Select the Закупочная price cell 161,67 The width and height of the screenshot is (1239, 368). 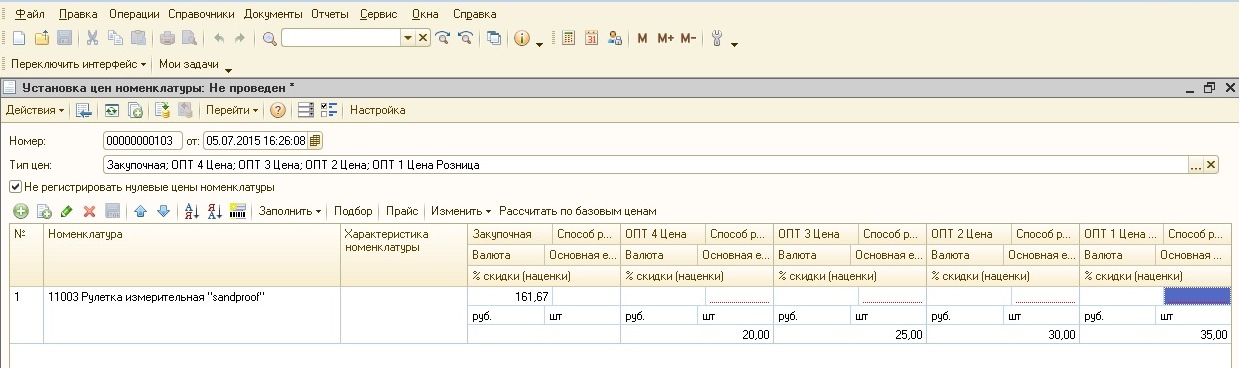pos(510,297)
